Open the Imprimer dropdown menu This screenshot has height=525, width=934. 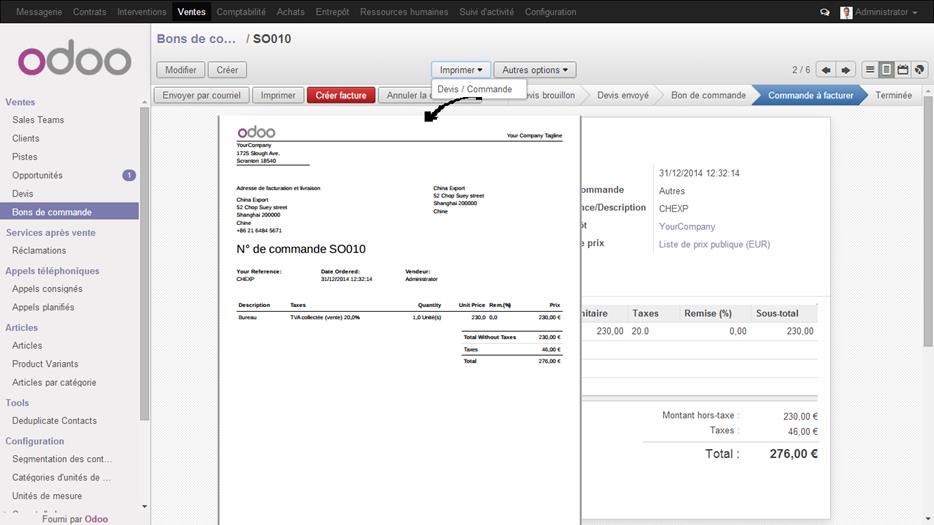tap(460, 70)
